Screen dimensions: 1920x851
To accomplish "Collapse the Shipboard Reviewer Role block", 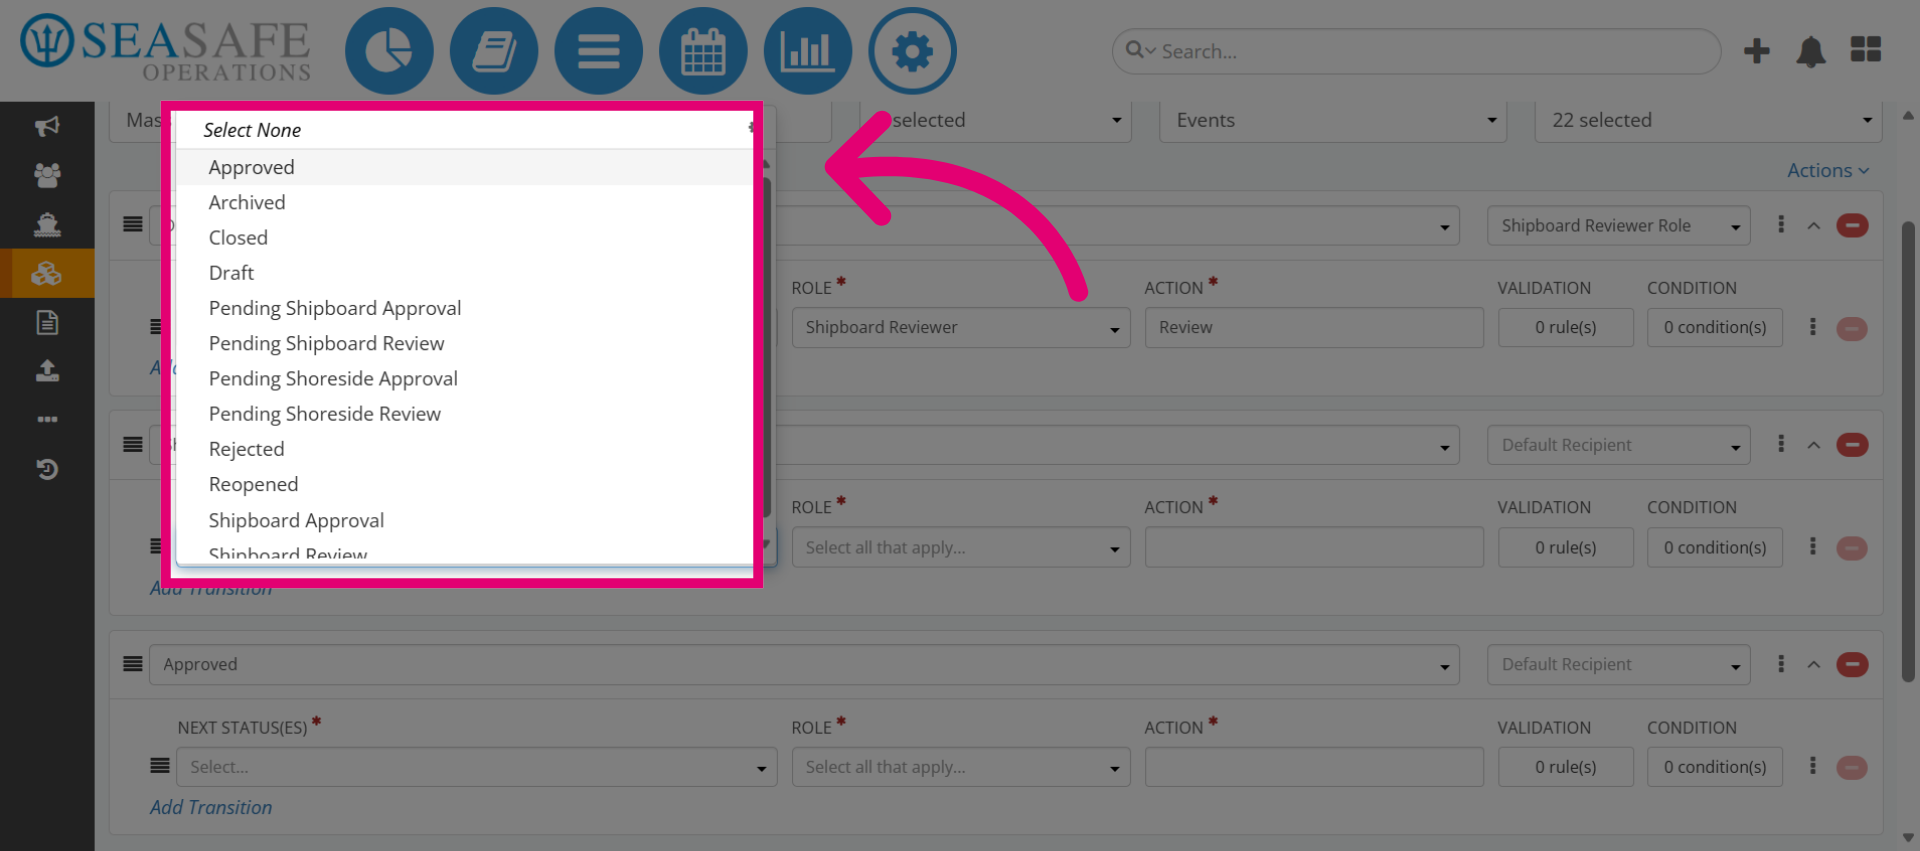I will [1814, 226].
